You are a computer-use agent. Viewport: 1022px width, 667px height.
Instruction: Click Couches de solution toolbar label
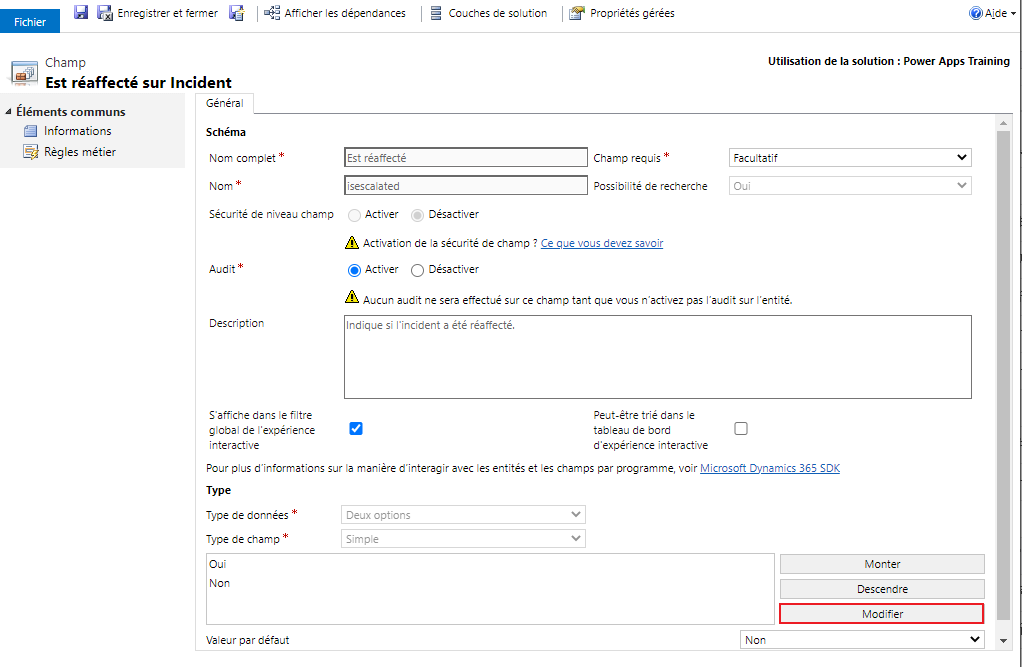coord(497,13)
